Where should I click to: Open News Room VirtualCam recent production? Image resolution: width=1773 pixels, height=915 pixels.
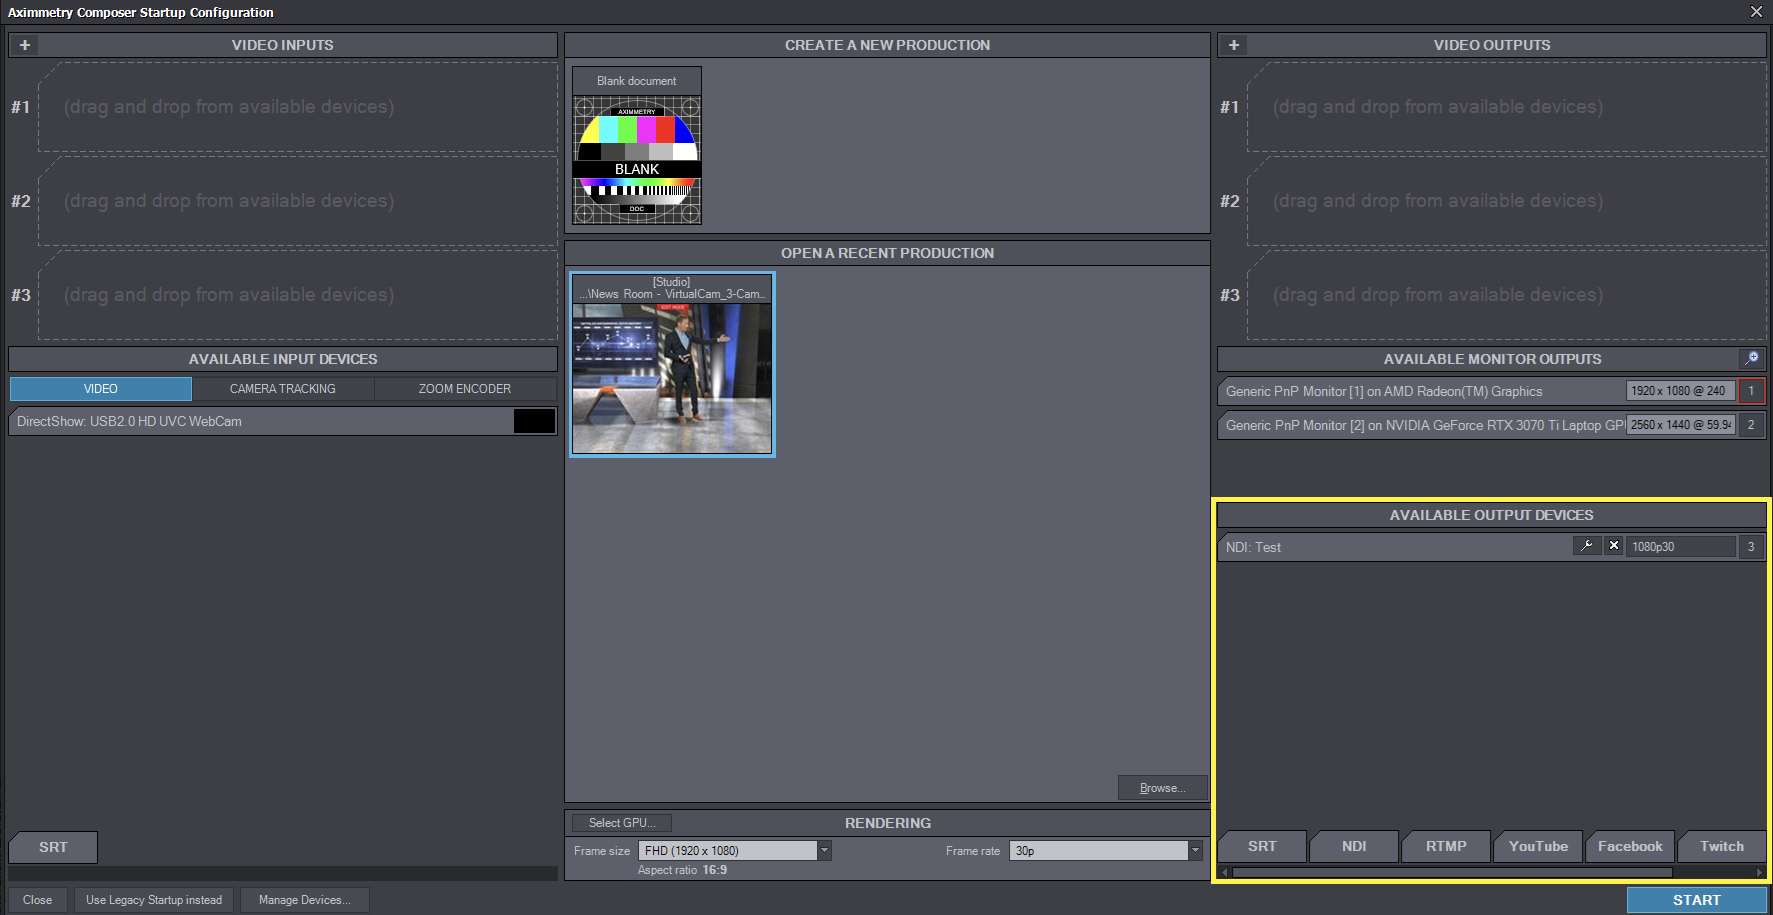pyautogui.click(x=672, y=364)
